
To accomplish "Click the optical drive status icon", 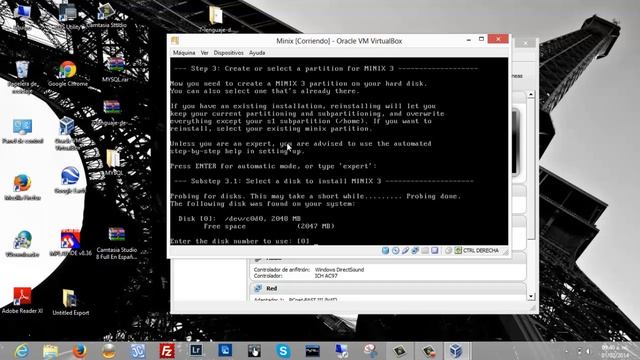I will [396, 251].
